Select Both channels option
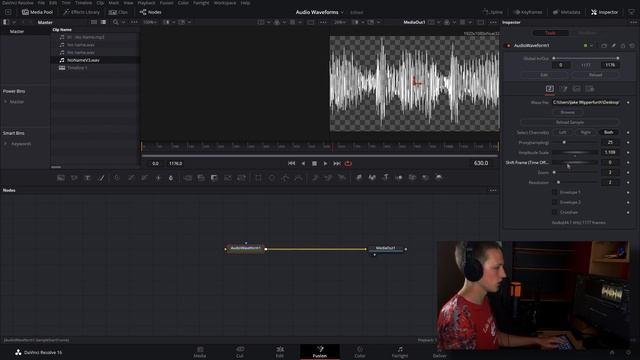640x360 pixels. point(609,132)
